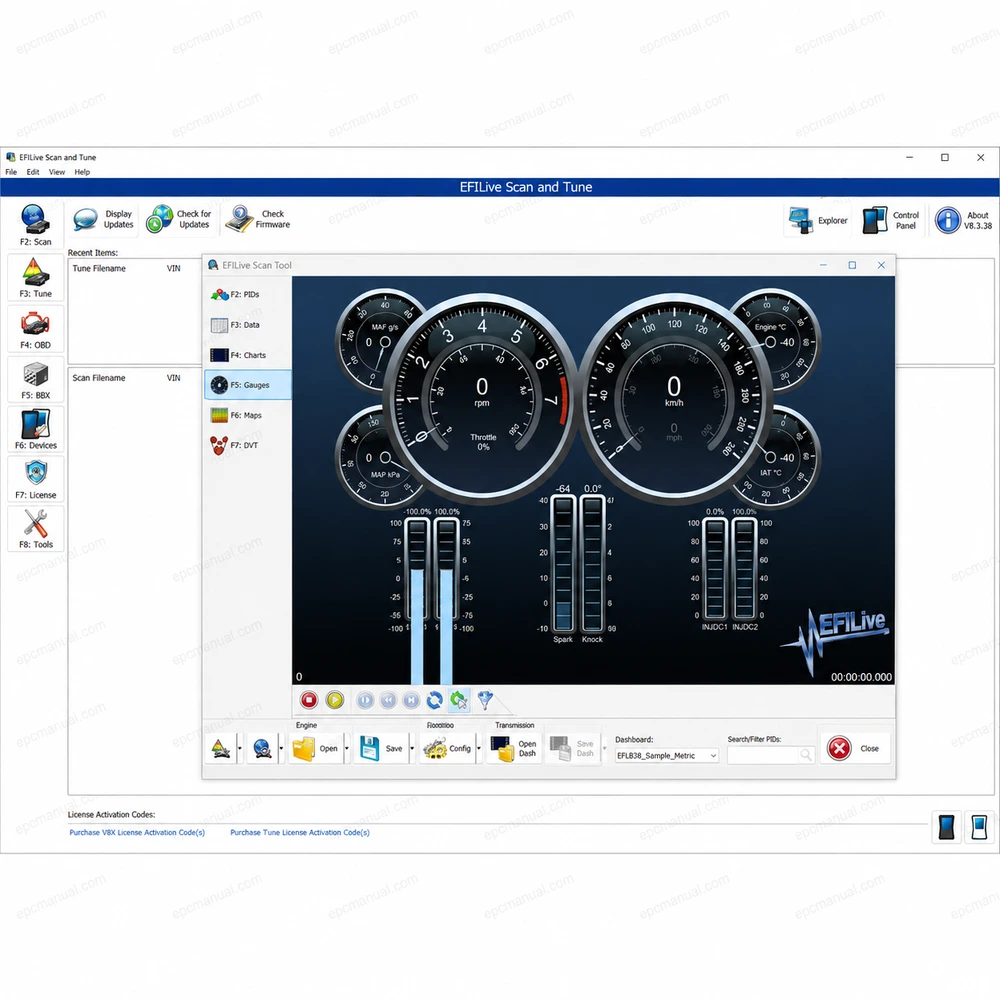Click the scan globe icon in Scan Tool footer
The image size is (1000, 1000).
tap(262, 749)
